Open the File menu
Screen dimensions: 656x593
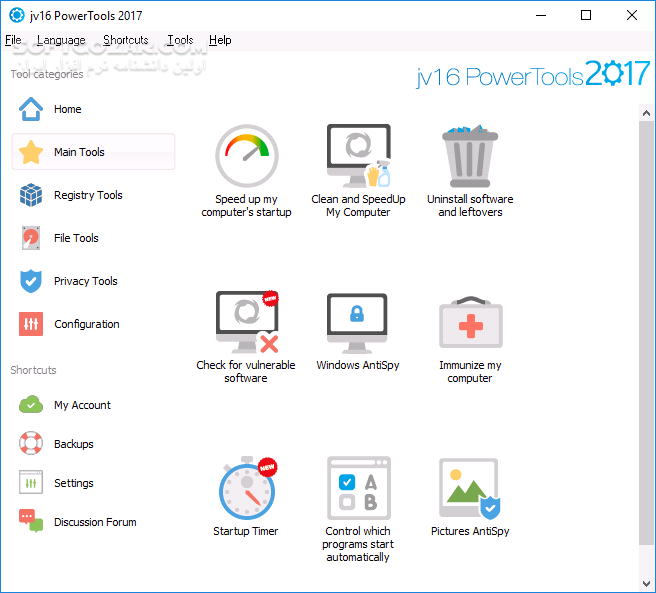coord(13,40)
